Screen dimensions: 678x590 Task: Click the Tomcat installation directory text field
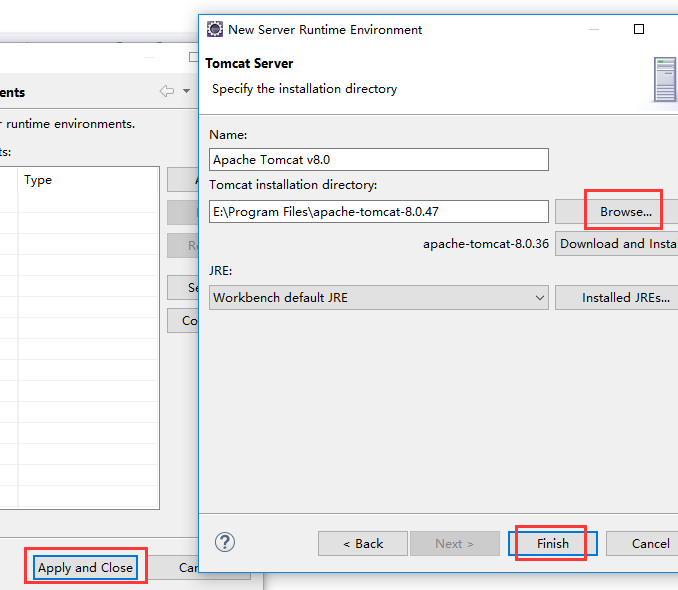pos(379,212)
